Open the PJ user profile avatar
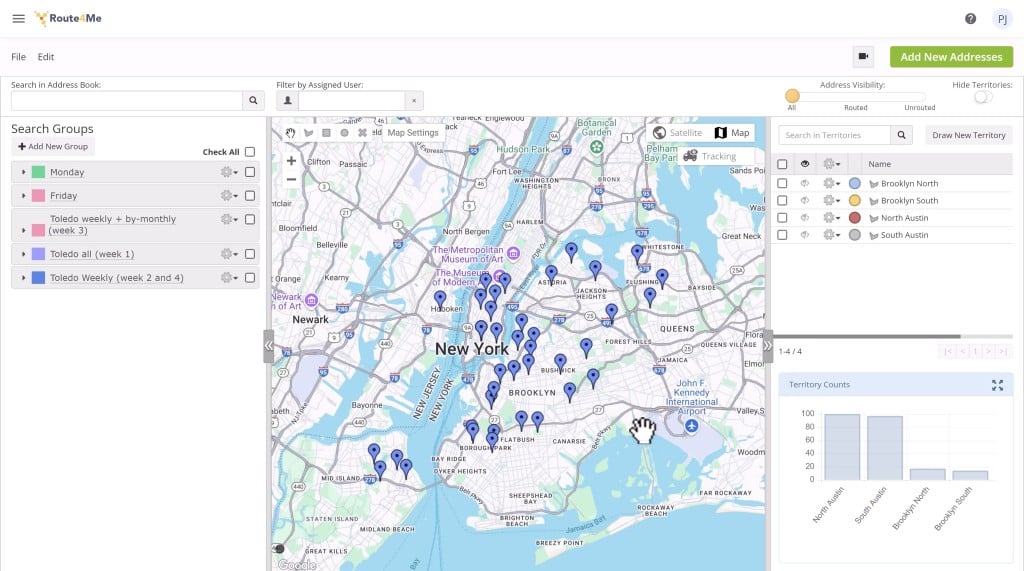 pyautogui.click(x=1002, y=19)
